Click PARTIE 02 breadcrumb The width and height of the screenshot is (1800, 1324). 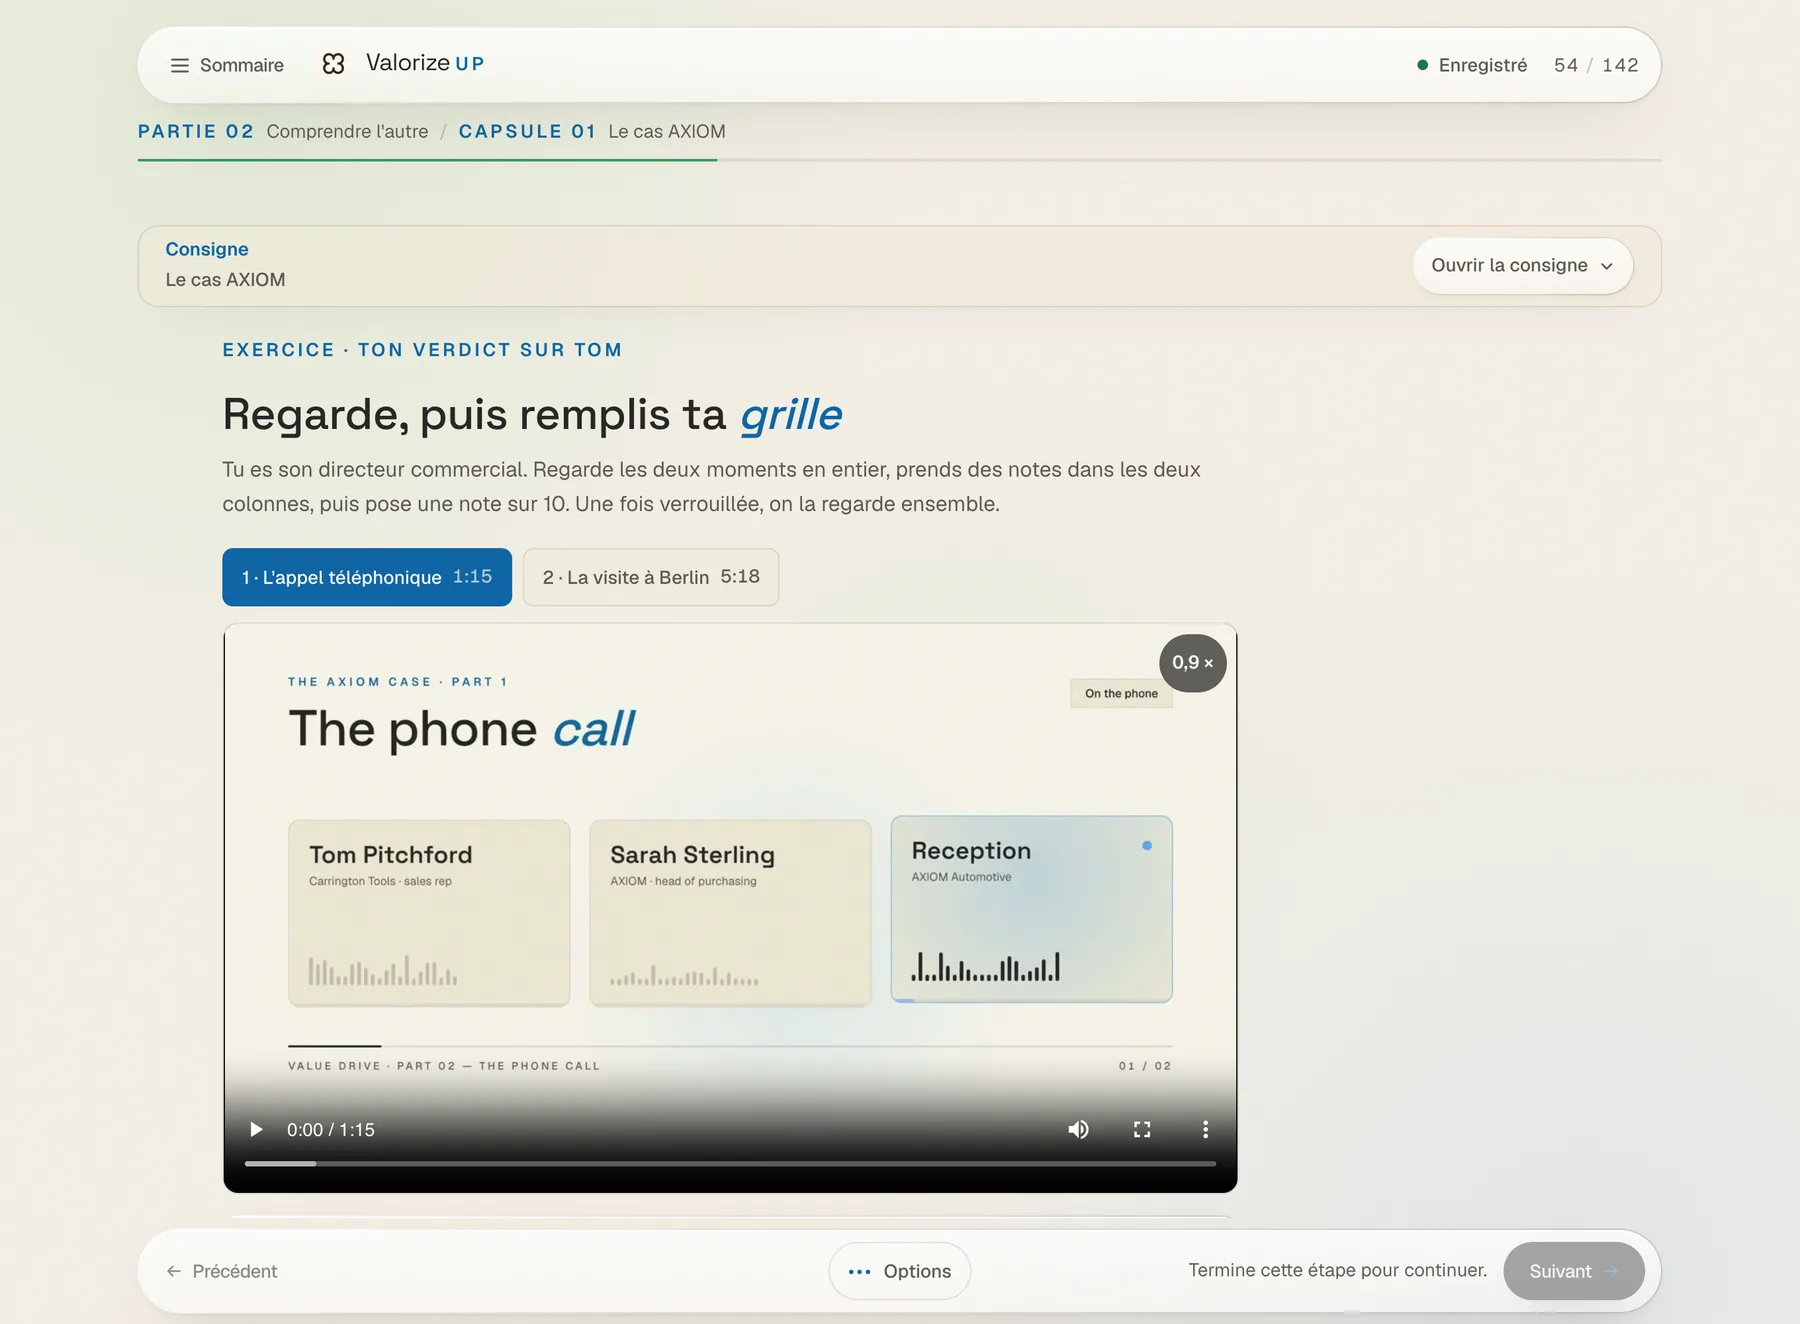click(x=196, y=131)
